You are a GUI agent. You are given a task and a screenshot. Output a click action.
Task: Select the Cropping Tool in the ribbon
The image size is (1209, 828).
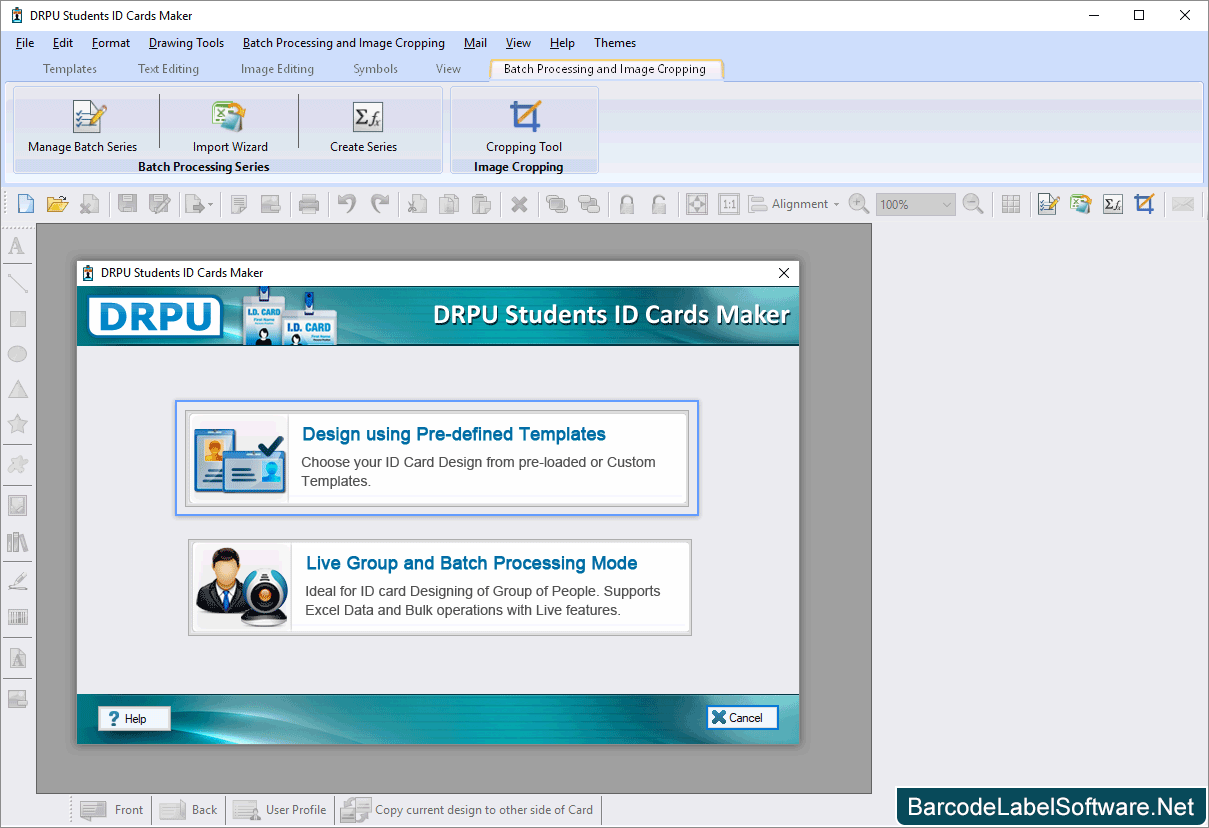point(524,123)
